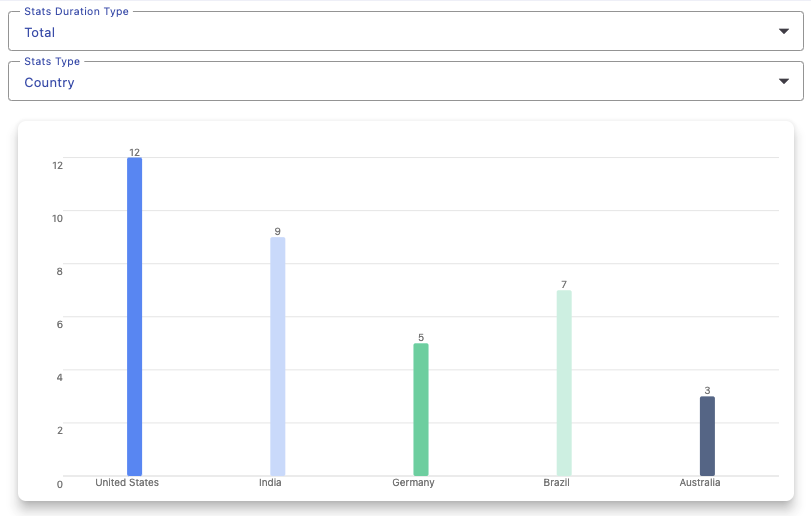This screenshot has width=811, height=516.
Task: Click the Brazil axis label
Action: coord(556,483)
